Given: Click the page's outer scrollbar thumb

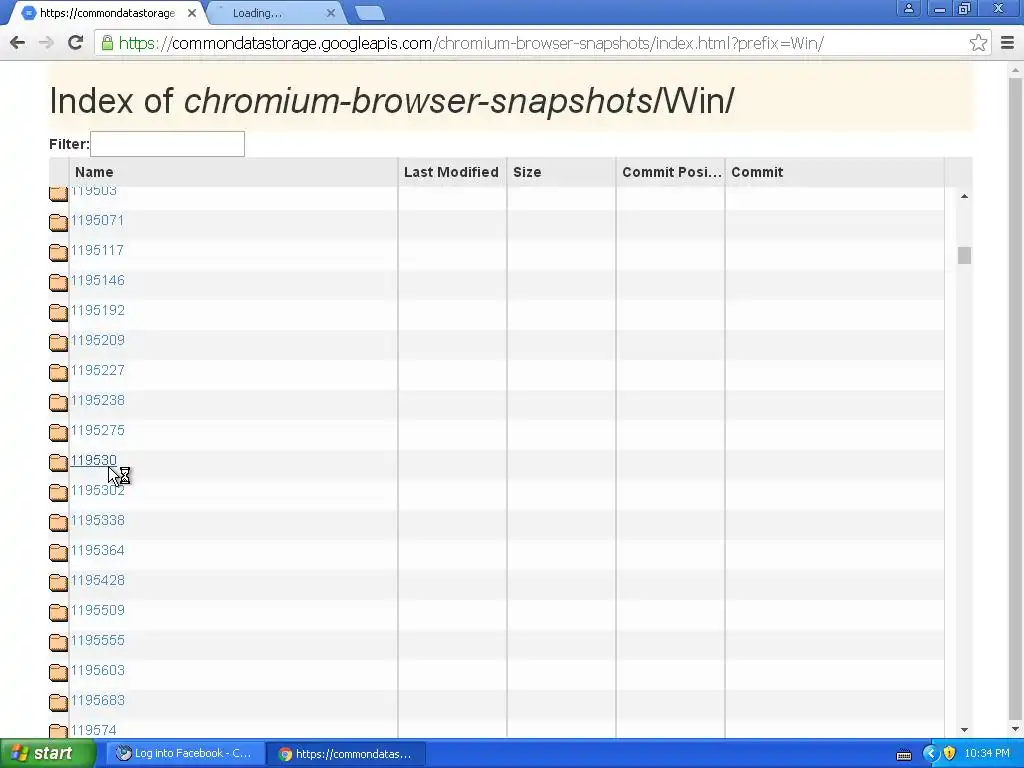Looking at the screenshot, I should [1016, 398].
